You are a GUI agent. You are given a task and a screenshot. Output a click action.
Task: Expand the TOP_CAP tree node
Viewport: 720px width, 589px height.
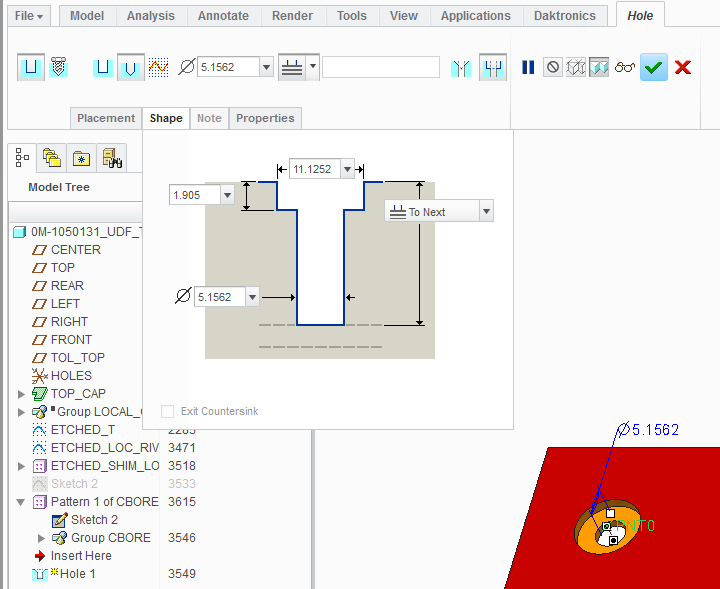coord(21,394)
